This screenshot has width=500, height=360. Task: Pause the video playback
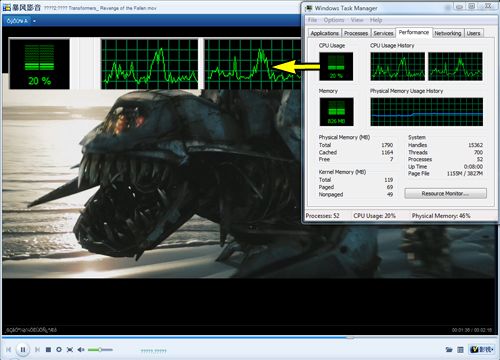click(x=23, y=349)
